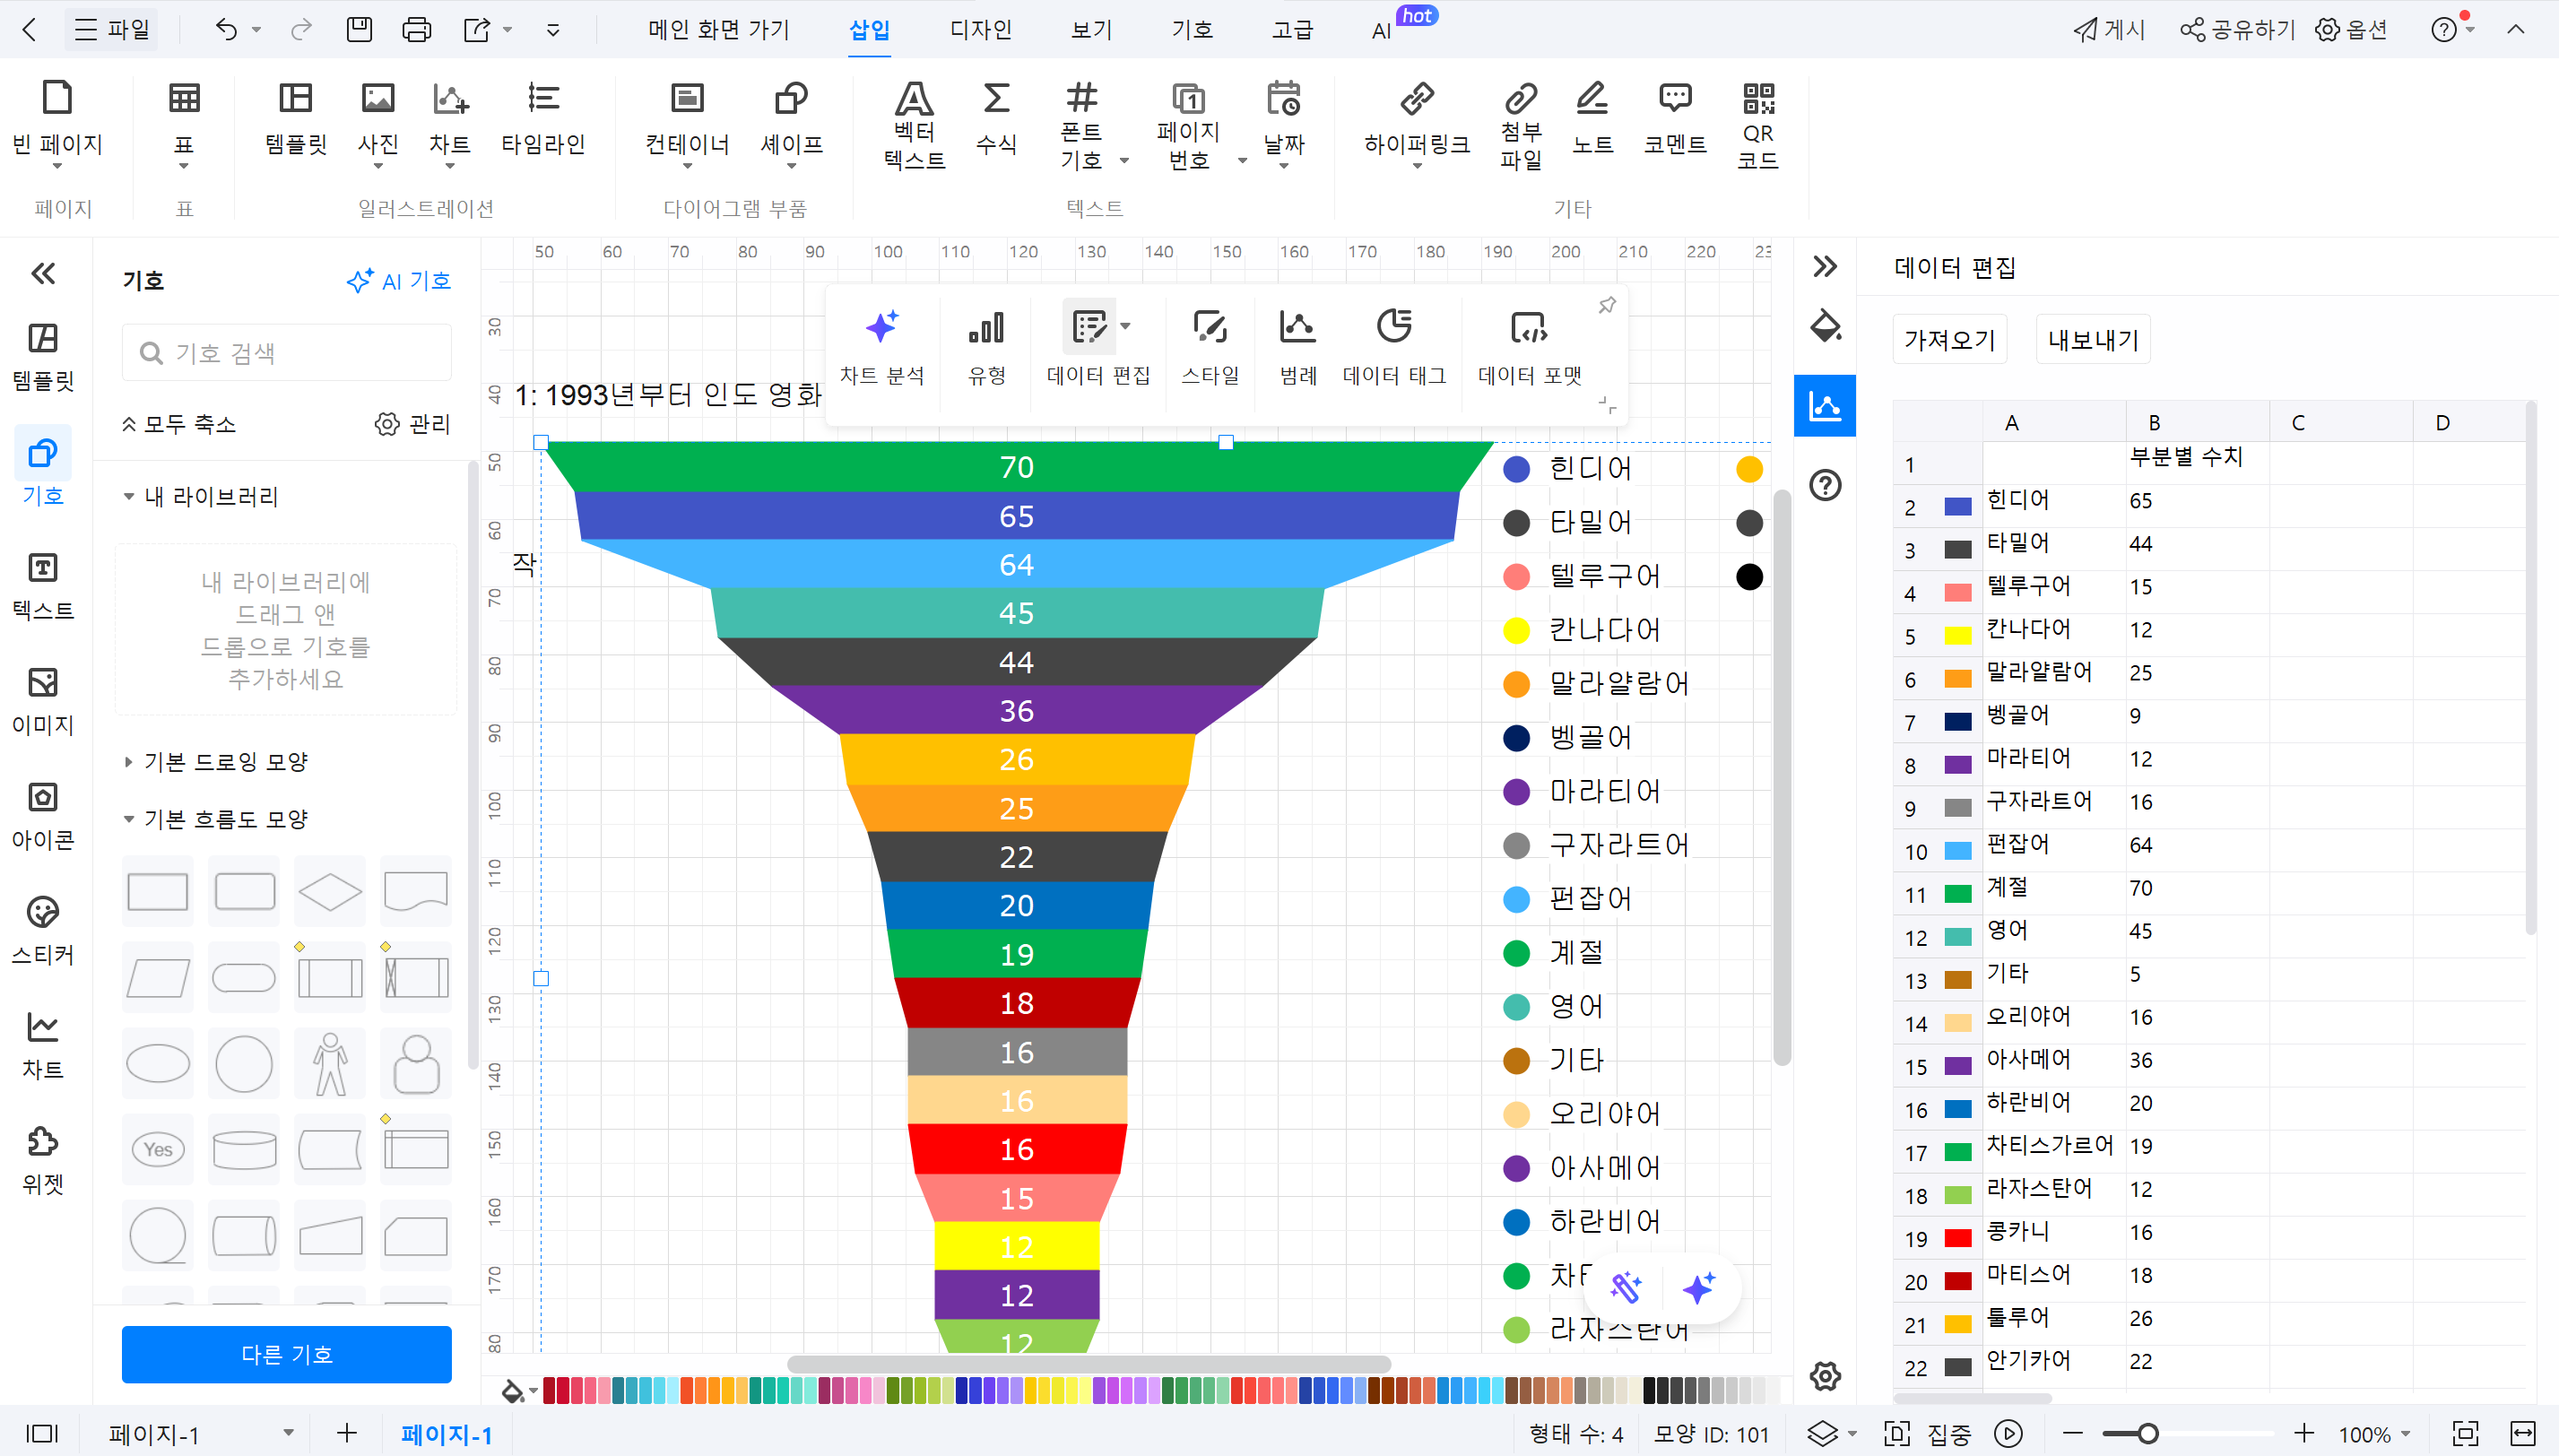Insert a chart via 차트 ribbon icon

[450, 122]
